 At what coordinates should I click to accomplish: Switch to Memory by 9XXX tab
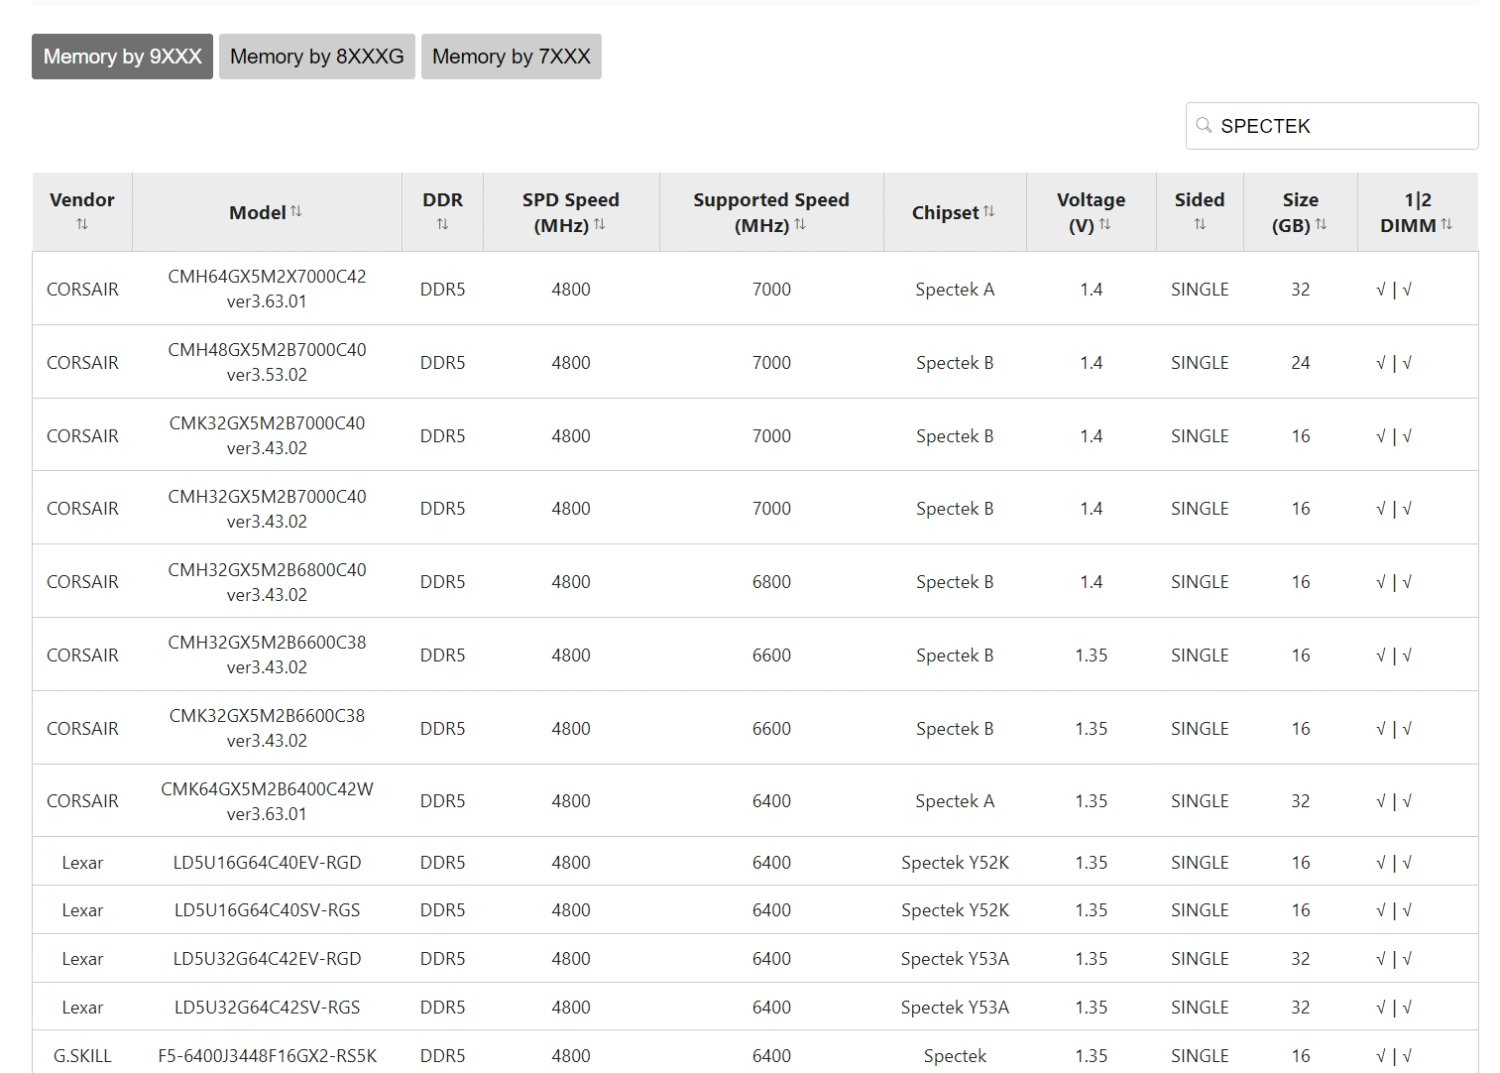point(122,57)
